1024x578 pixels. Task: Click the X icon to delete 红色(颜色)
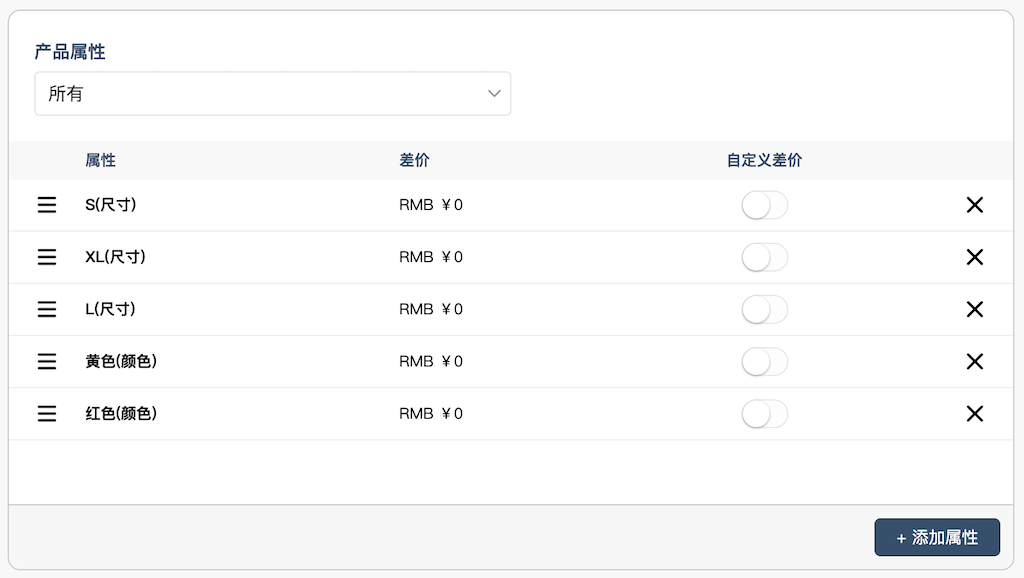click(x=975, y=413)
